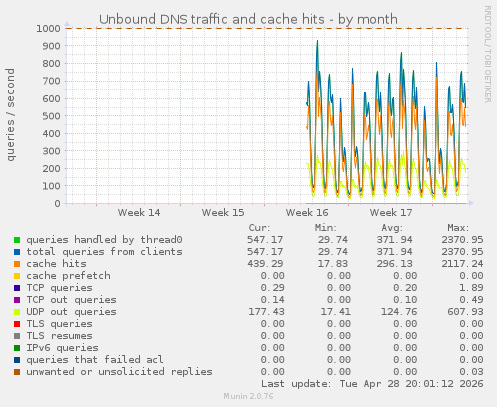
Task: Click the 'IPv6 queries' legend label
Action: 62,348
